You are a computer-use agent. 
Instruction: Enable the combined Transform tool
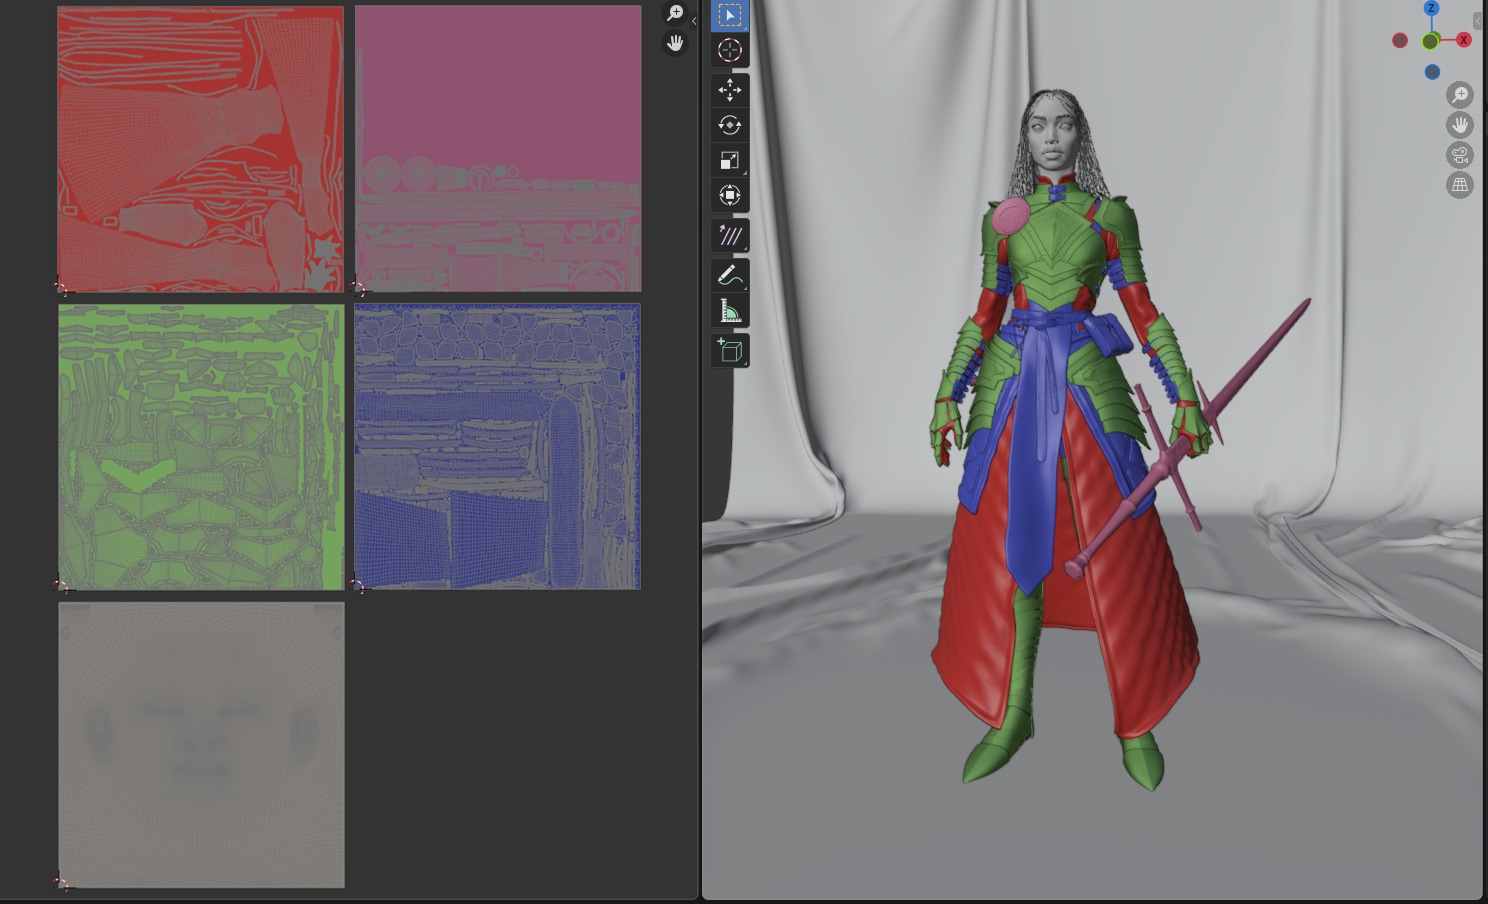pos(730,195)
